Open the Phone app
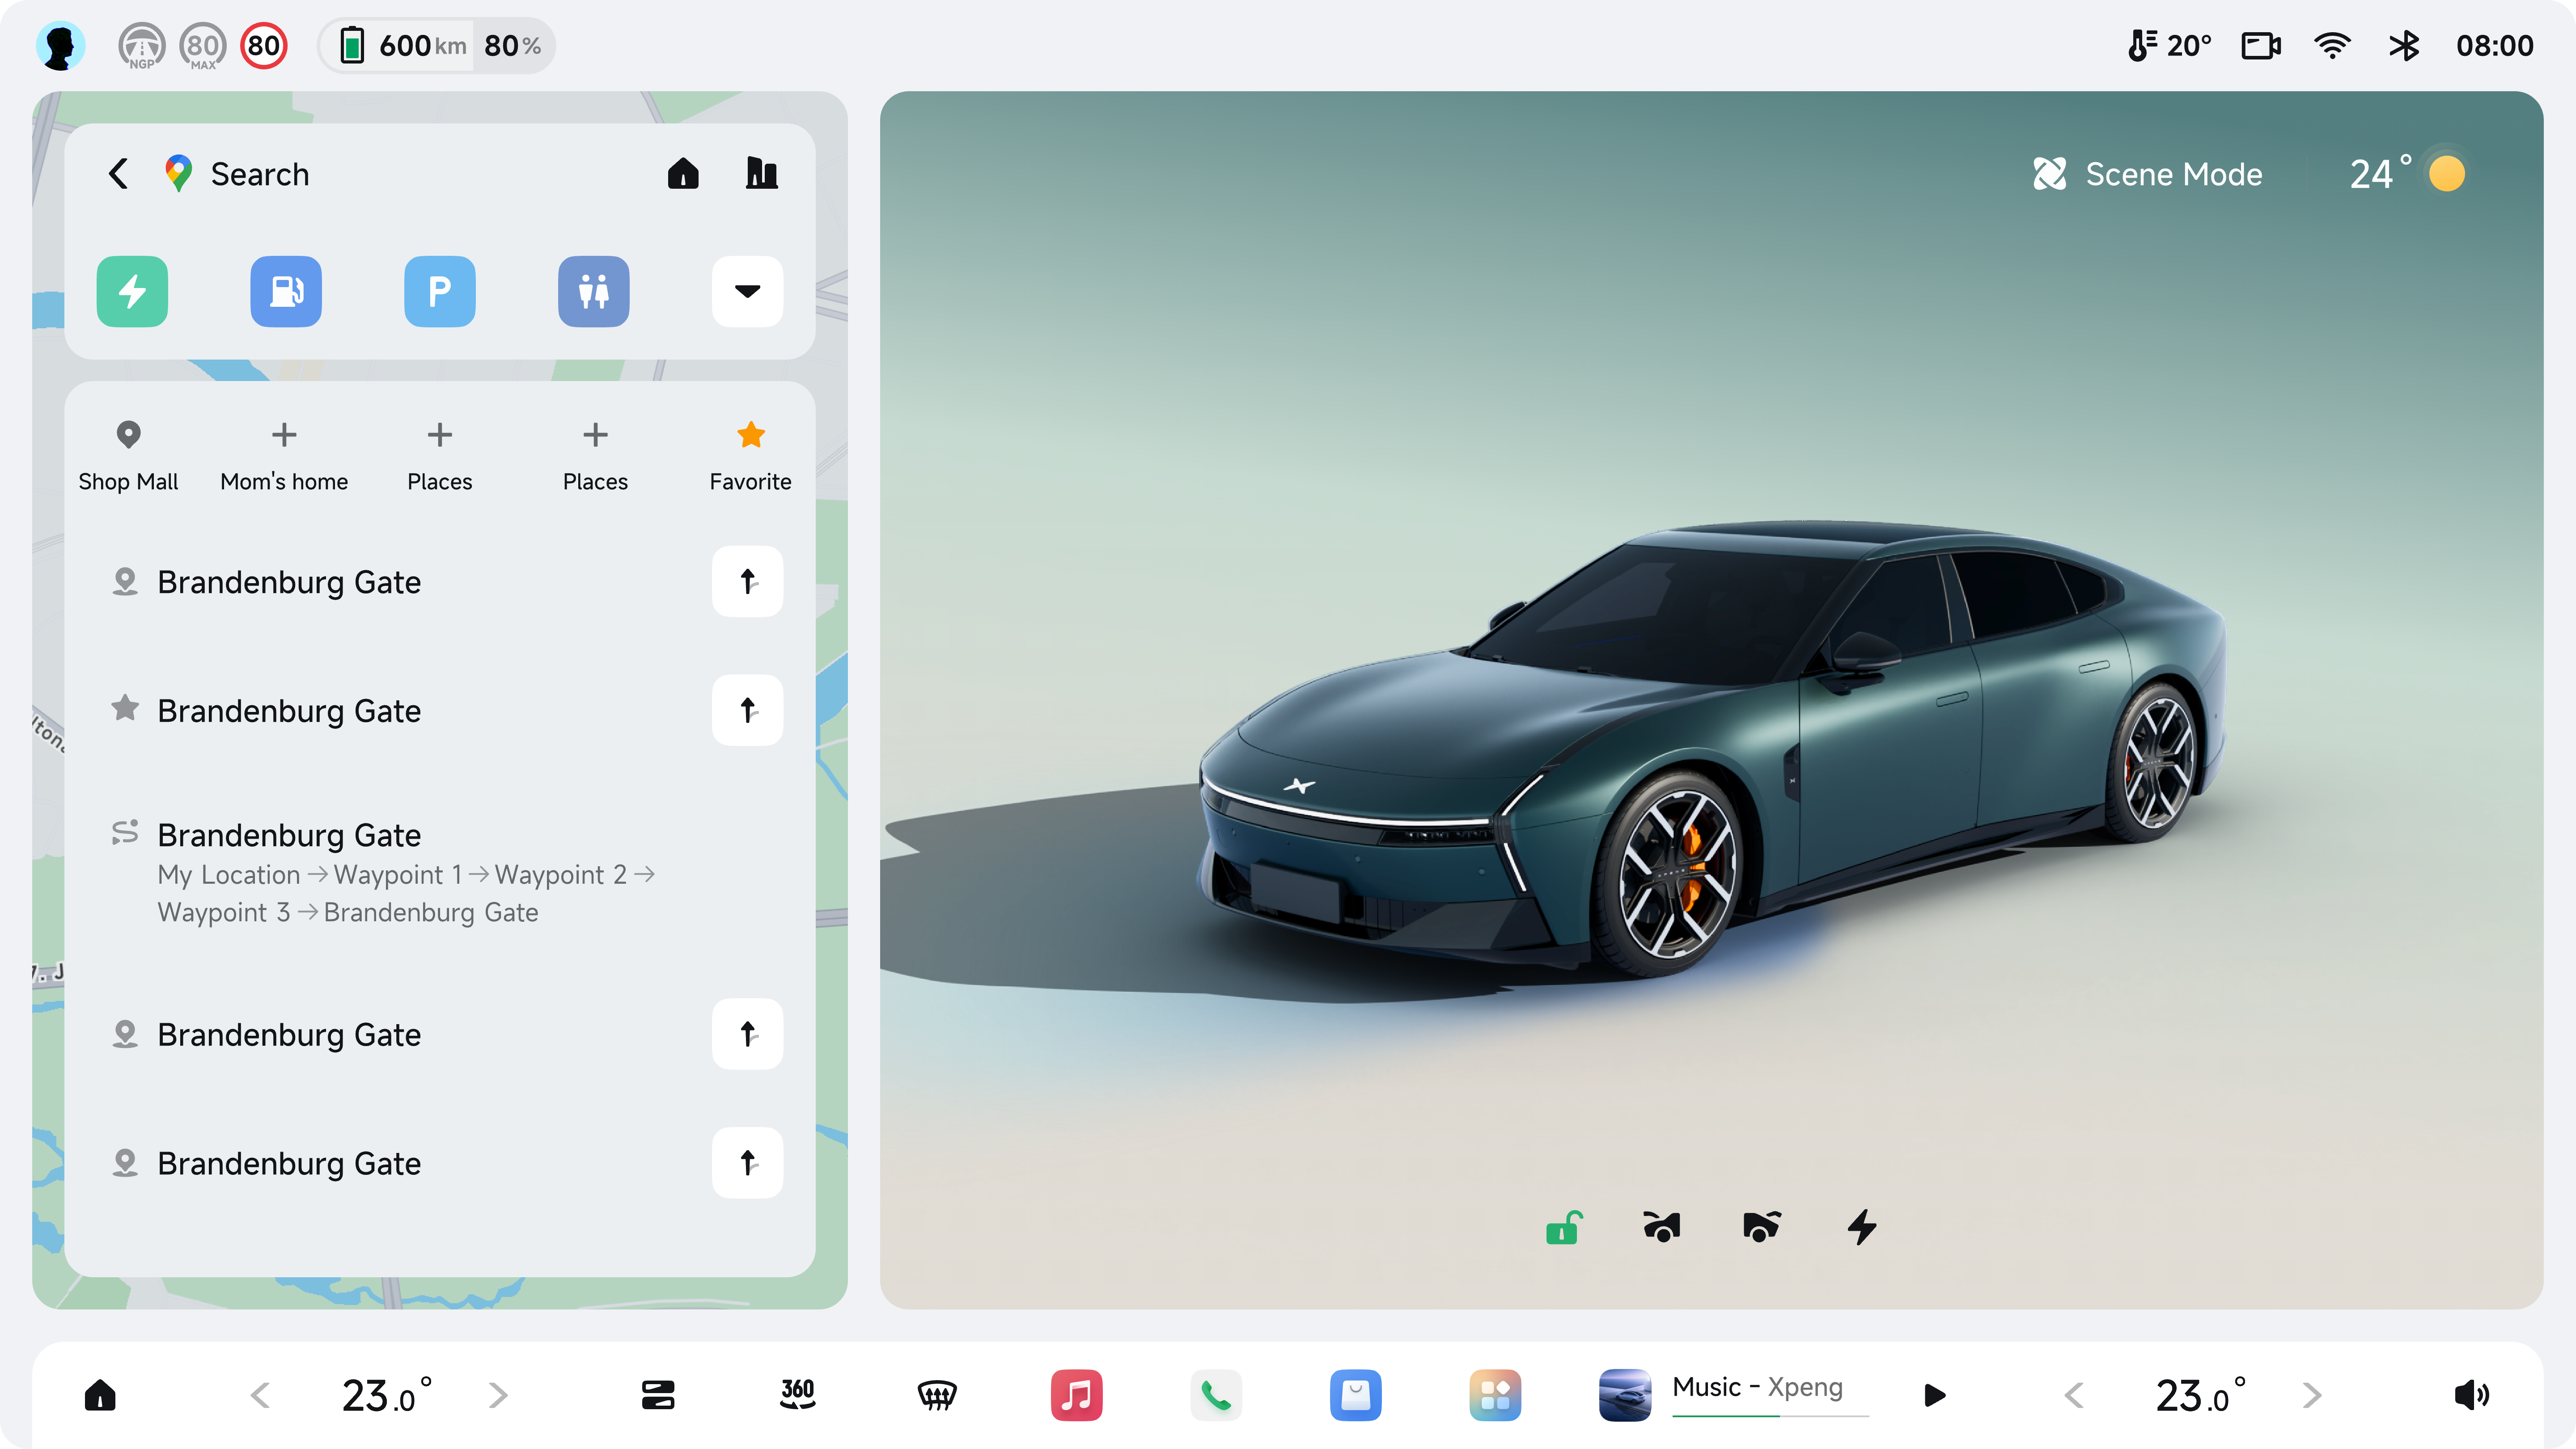This screenshot has width=2576, height=1449. pyautogui.click(x=1216, y=1395)
